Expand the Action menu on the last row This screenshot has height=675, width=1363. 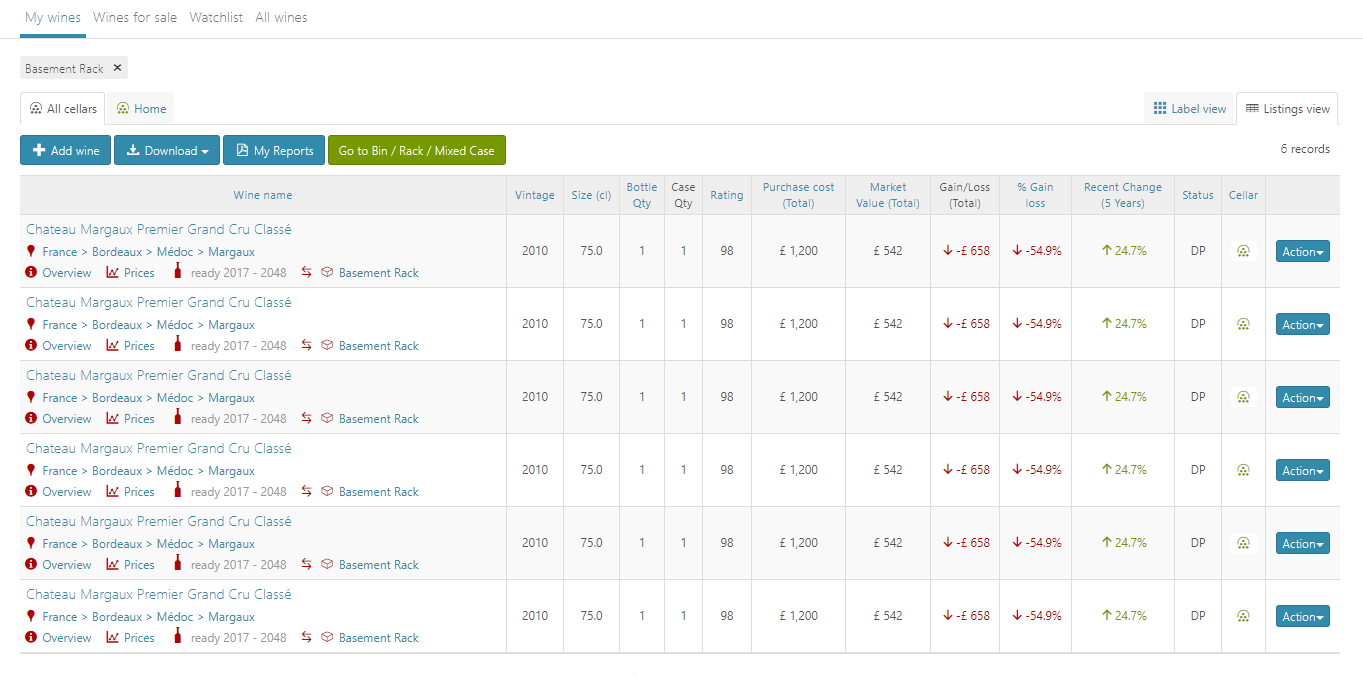click(x=1302, y=616)
